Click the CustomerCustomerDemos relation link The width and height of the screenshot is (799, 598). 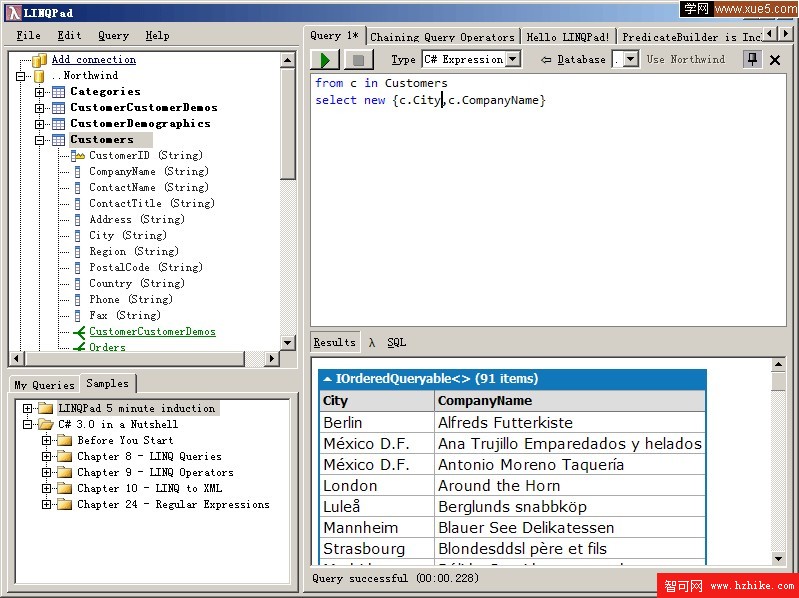click(x=152, y=332)
